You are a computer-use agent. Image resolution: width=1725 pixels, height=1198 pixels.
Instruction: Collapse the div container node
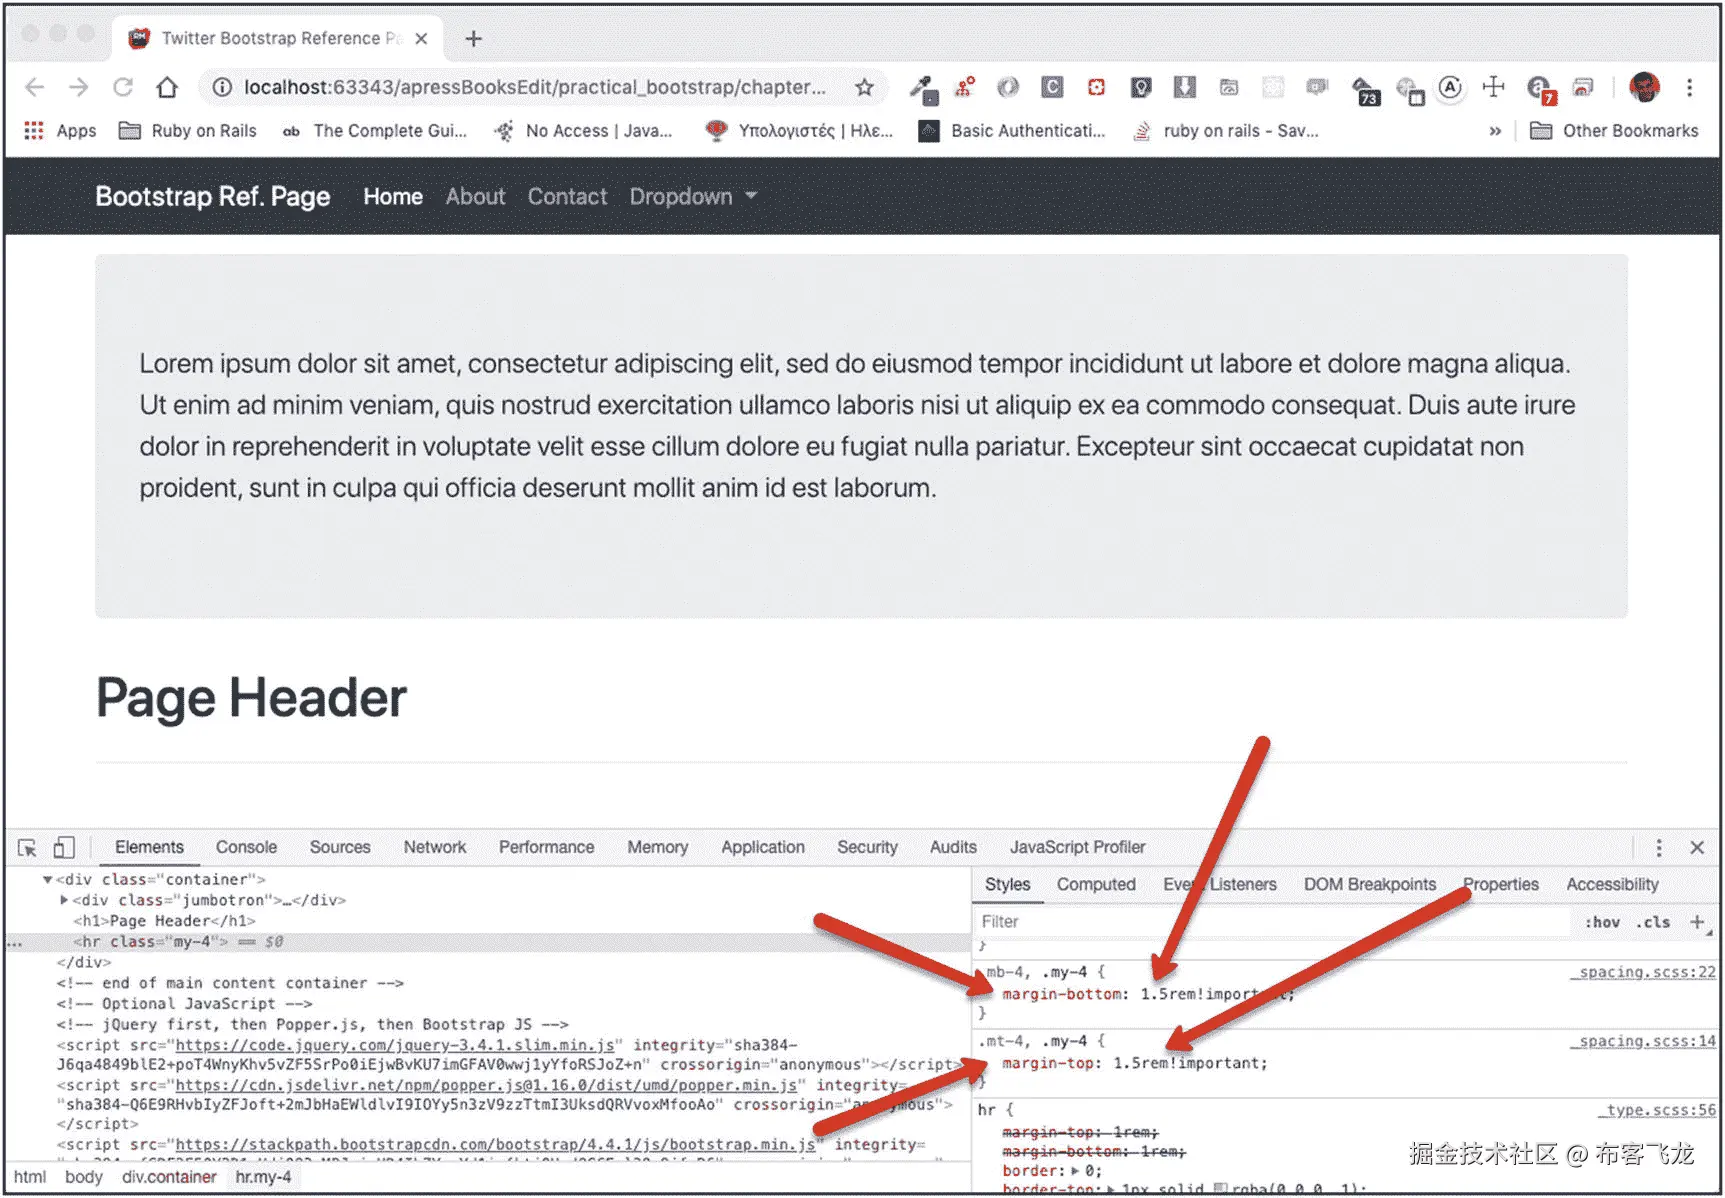click(47, 880)
